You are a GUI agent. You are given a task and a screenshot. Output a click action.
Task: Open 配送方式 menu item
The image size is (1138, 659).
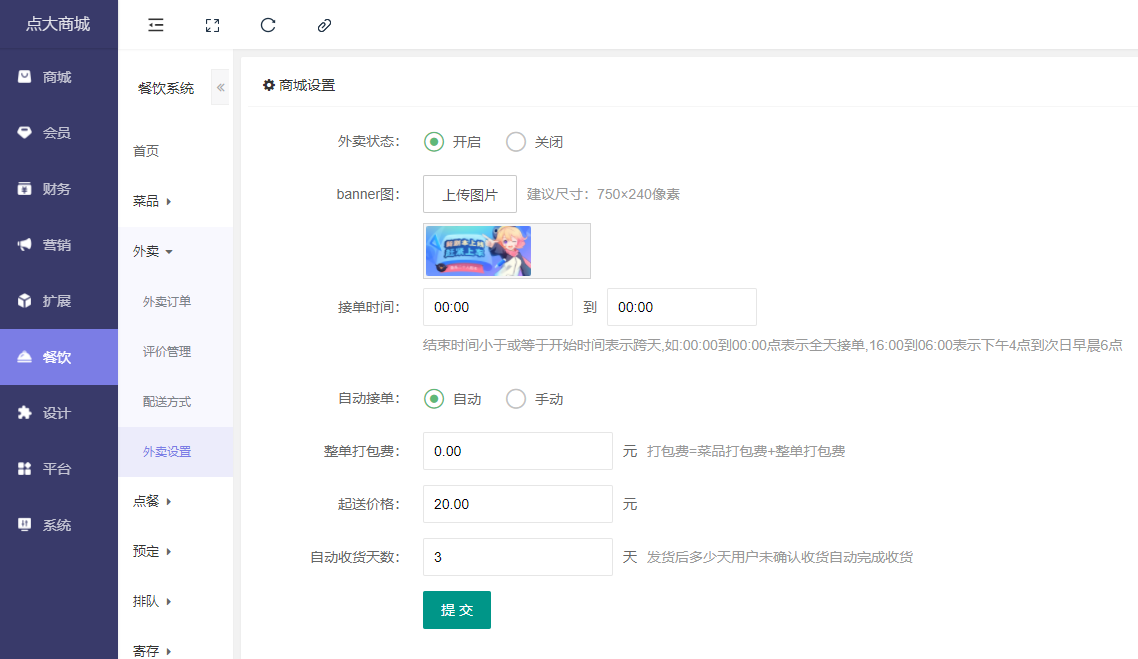coord(167,401)
